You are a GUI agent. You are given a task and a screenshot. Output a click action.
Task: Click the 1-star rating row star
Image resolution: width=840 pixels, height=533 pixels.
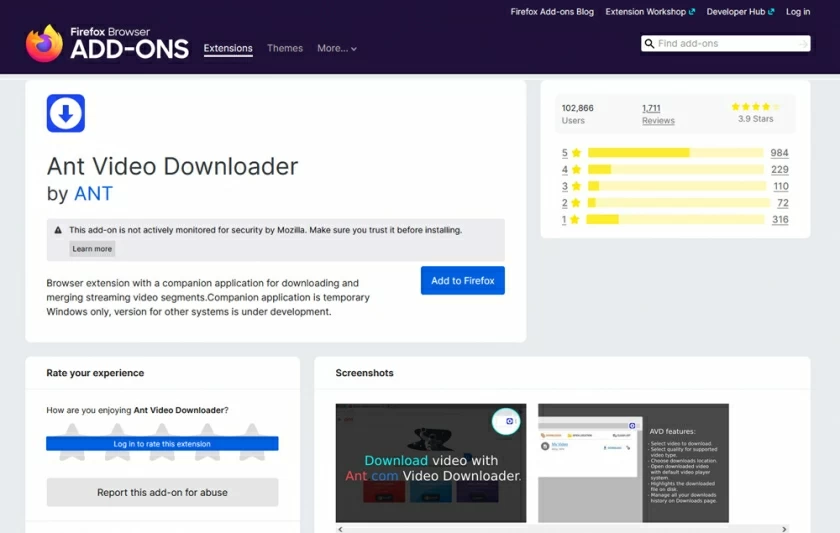575,219
